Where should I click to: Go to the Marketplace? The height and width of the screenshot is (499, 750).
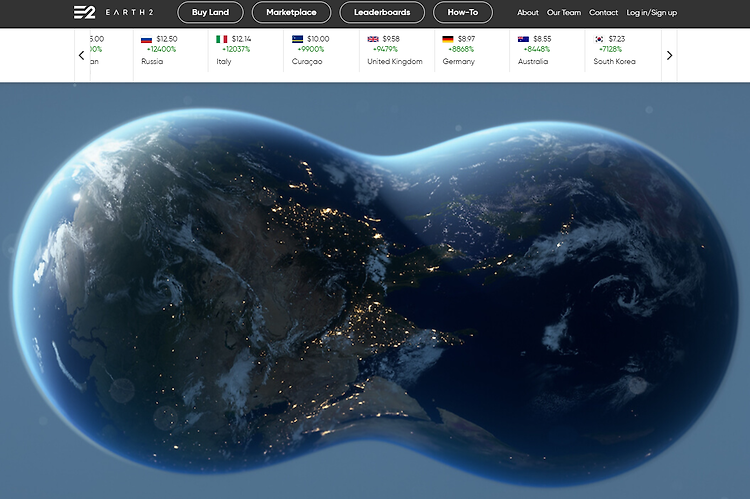(x=291, y=12)
